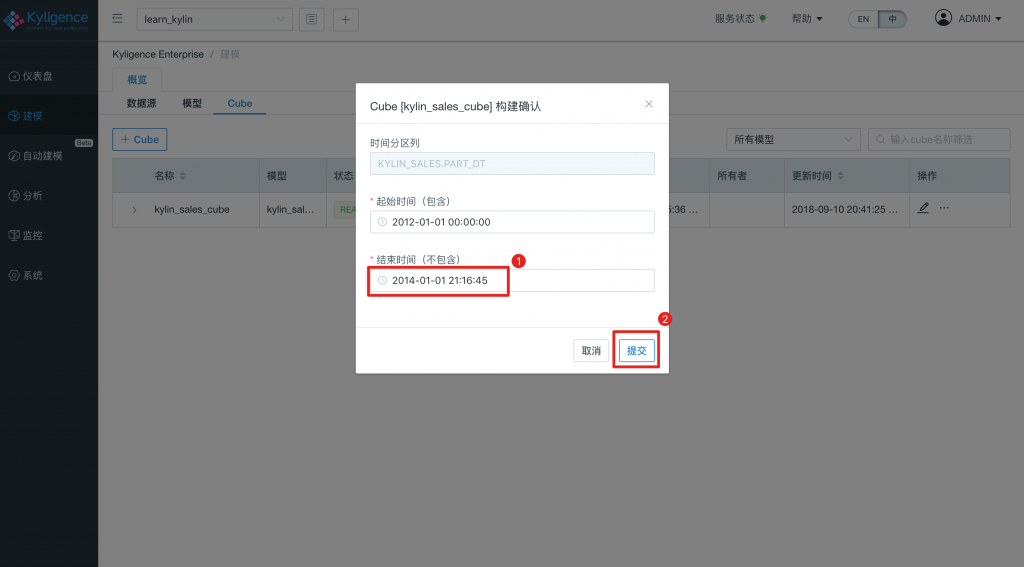The height and width of the screenshot is (567, 1024).
Task: Expand the kylin_sales_cube row
Action: [x=135, y=210]
